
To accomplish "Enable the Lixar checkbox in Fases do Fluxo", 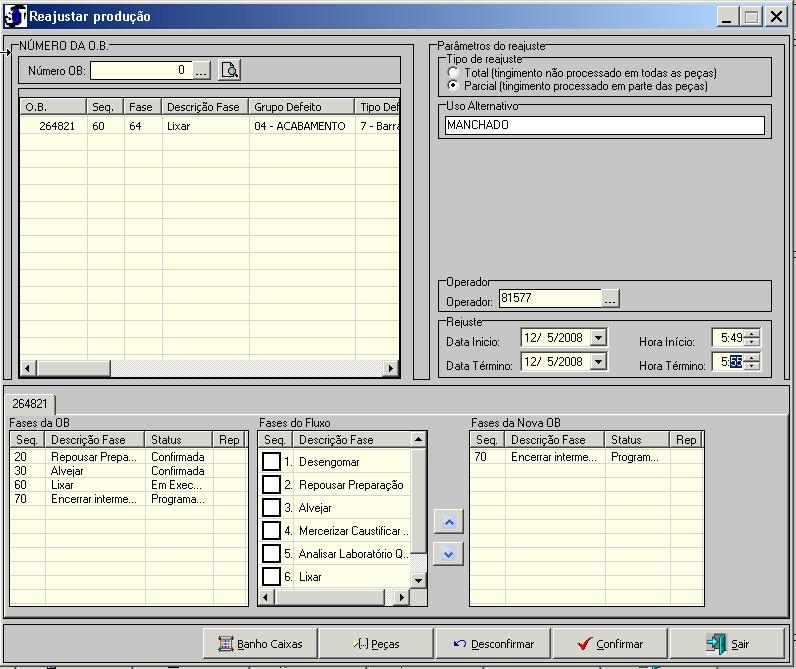I will (271, 576).
